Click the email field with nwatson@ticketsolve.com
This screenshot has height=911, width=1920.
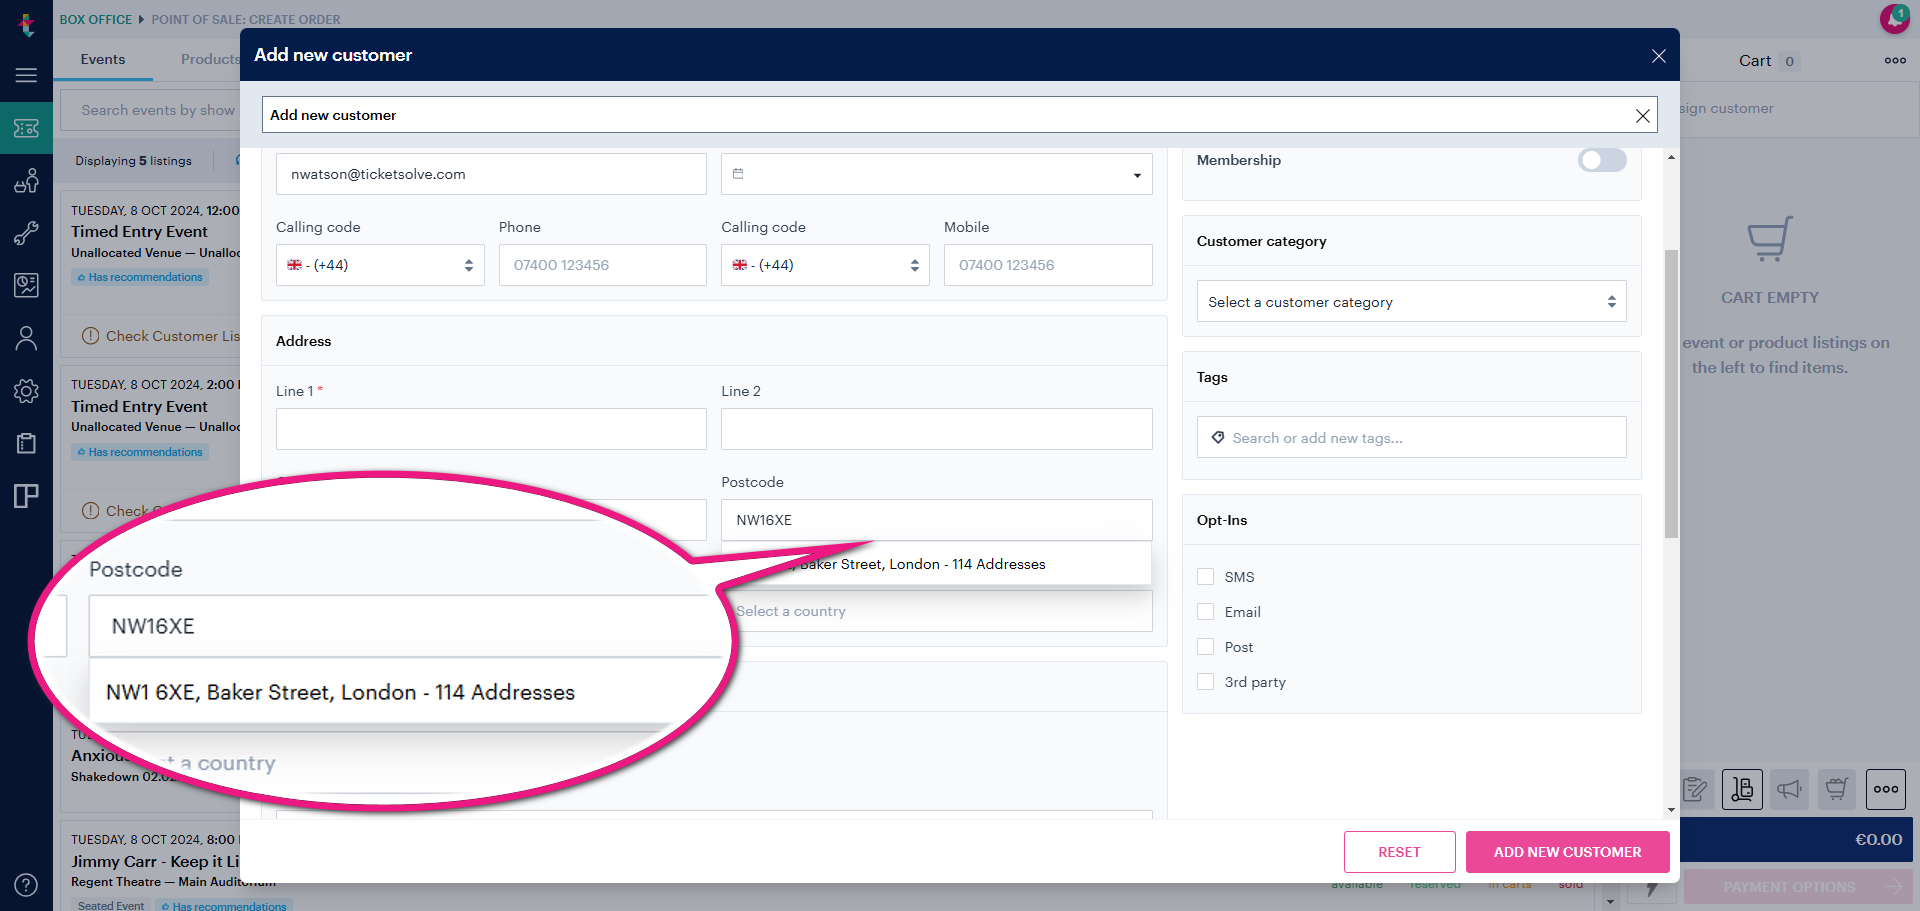click(491, 174)
